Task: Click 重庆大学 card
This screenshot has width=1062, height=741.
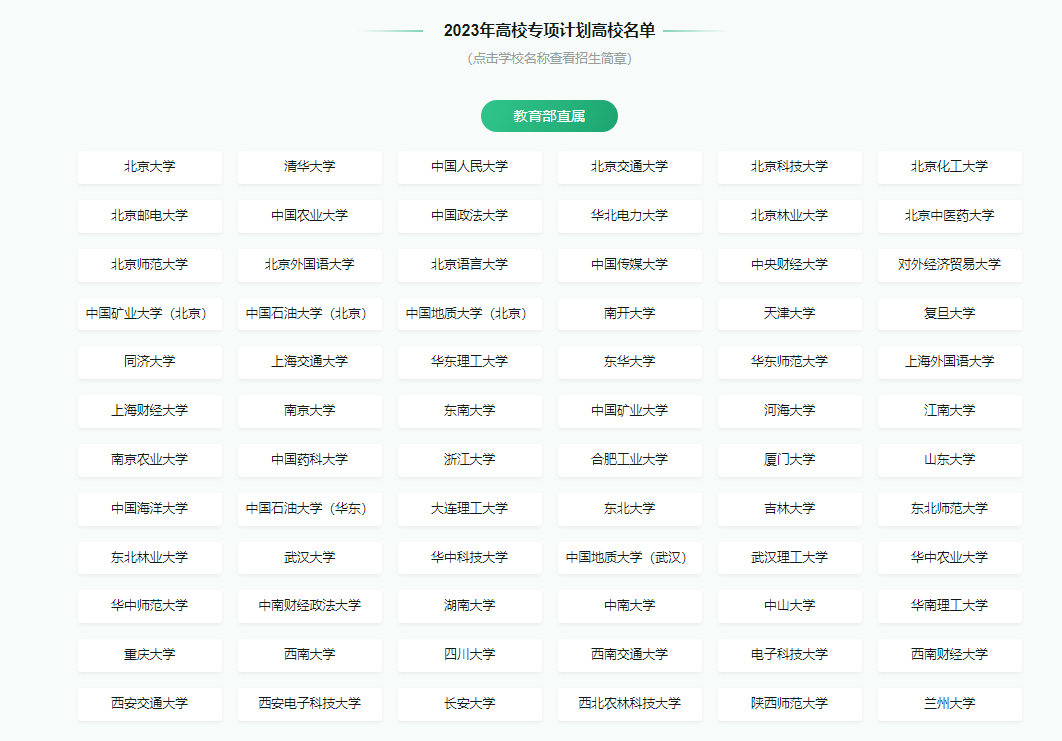Action: (x=150, y=655)
